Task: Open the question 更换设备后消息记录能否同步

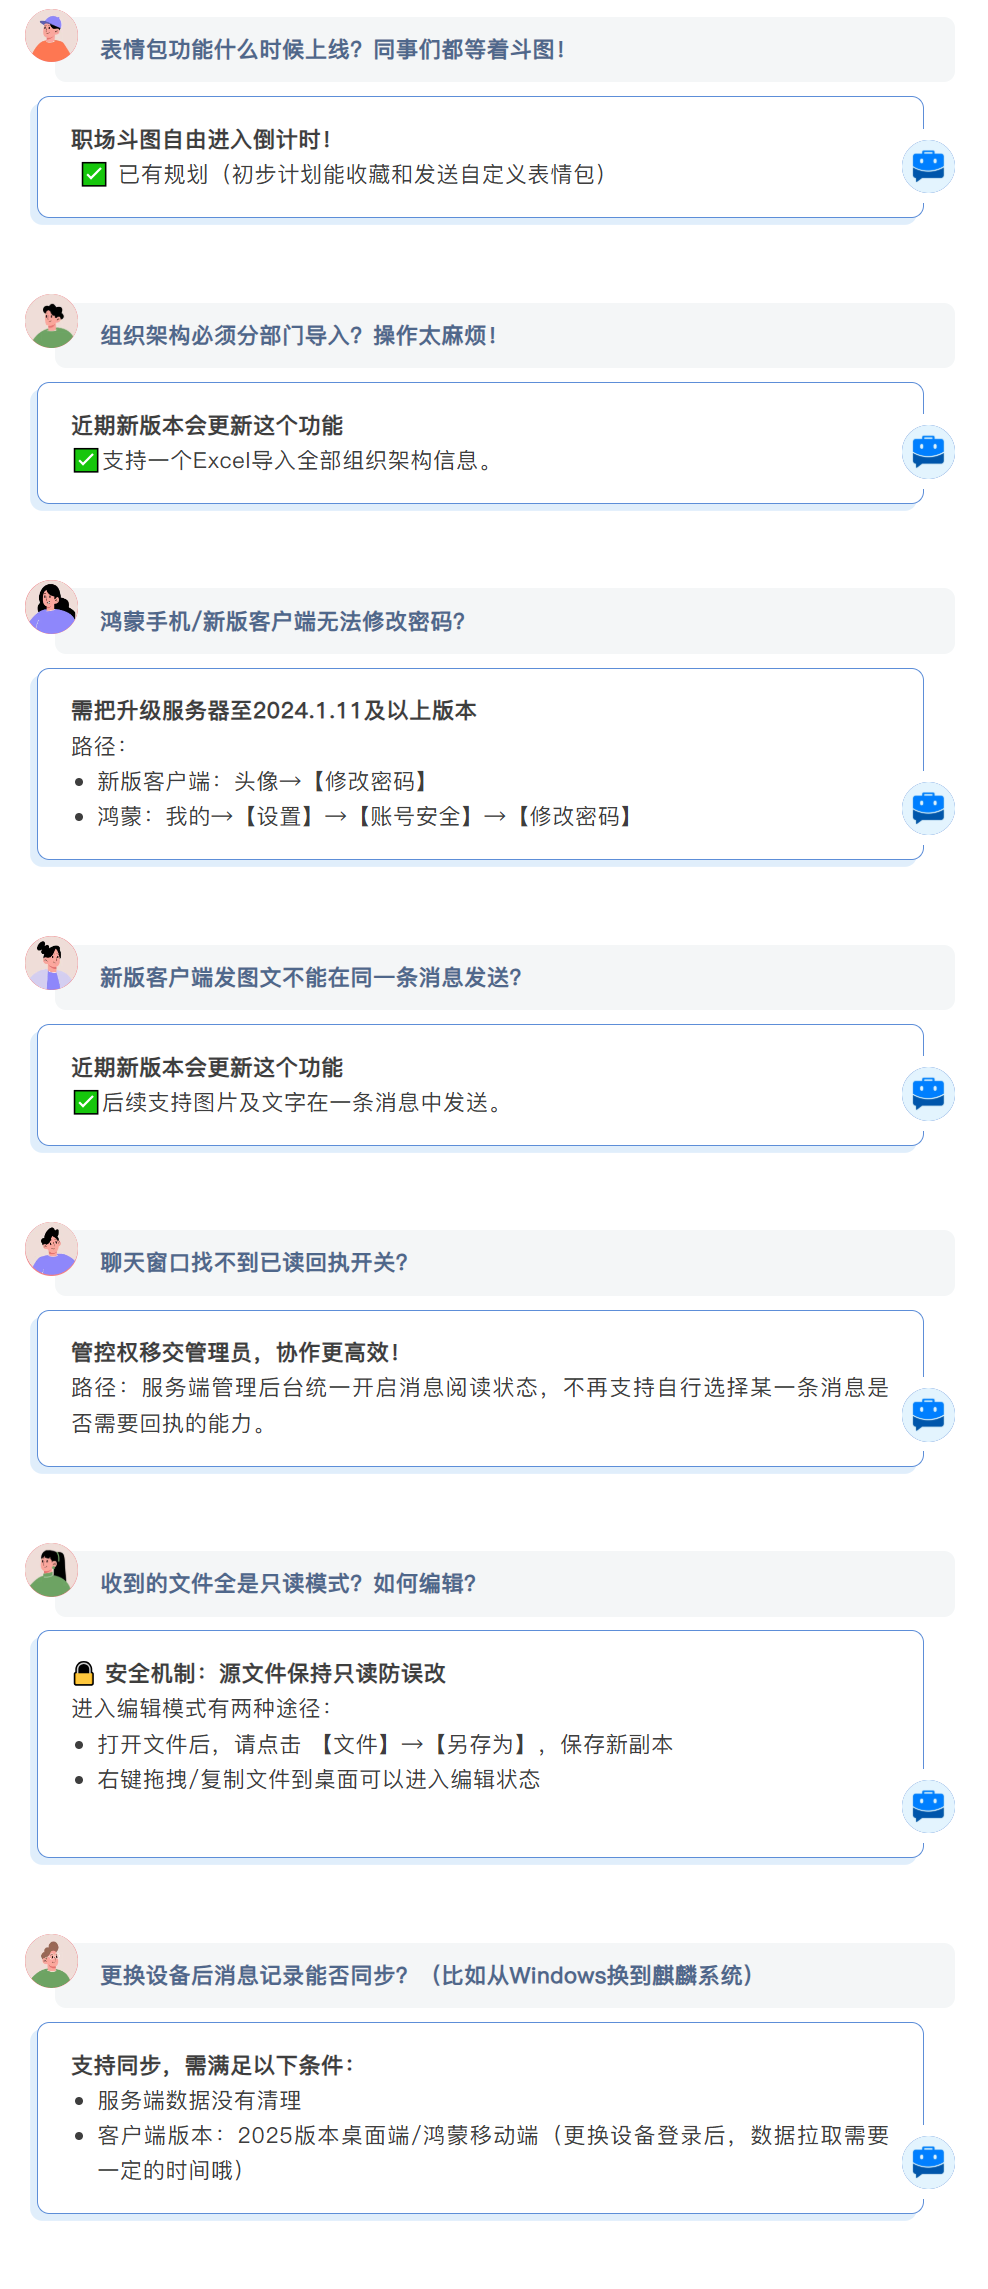Action: tap(427, 1975)
